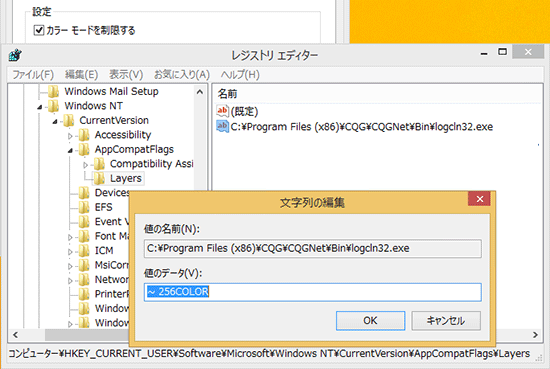Click the (既定) string value icon
The height and width of the screenshot is (369, 550).
point(222,111)
